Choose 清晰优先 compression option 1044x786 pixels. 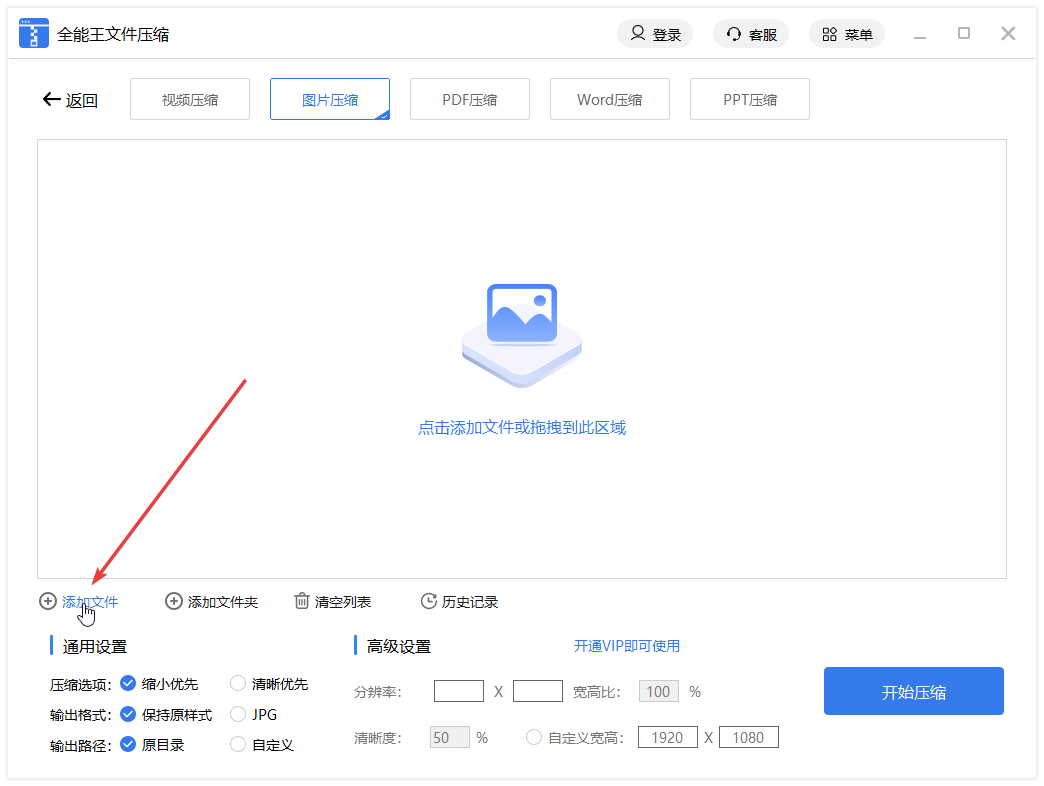pos(238,684)
